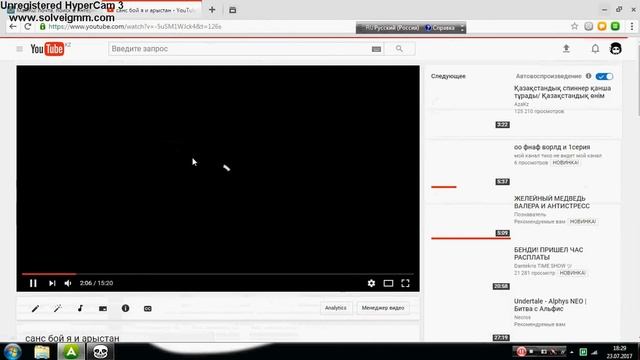Viewport: 640px width, 360px height.
Task: Skip to next video button
Action: 52,283
